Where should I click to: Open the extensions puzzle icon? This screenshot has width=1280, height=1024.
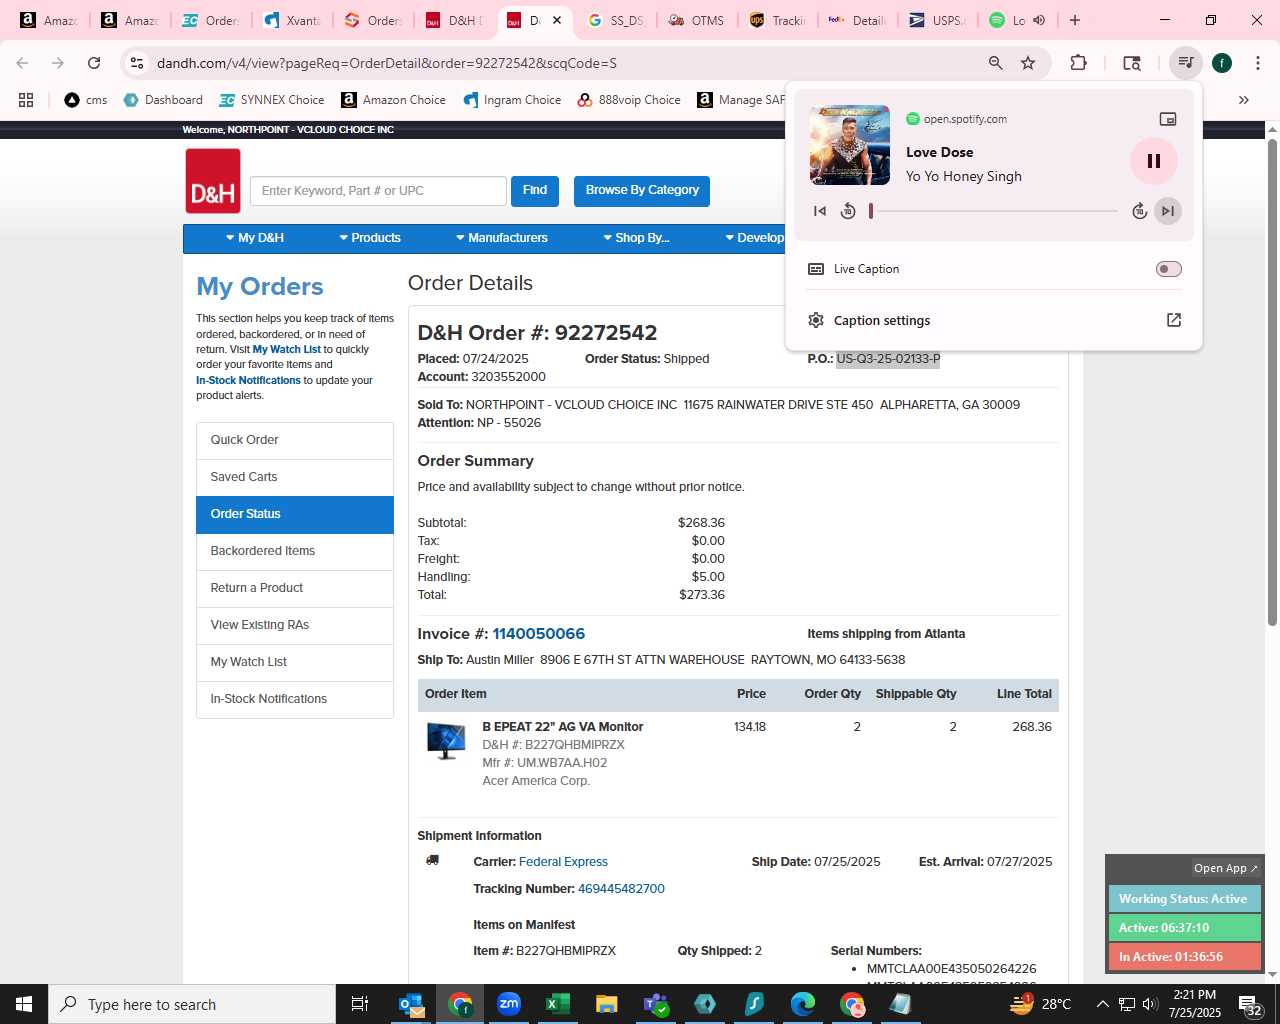tap(1078, 63)
